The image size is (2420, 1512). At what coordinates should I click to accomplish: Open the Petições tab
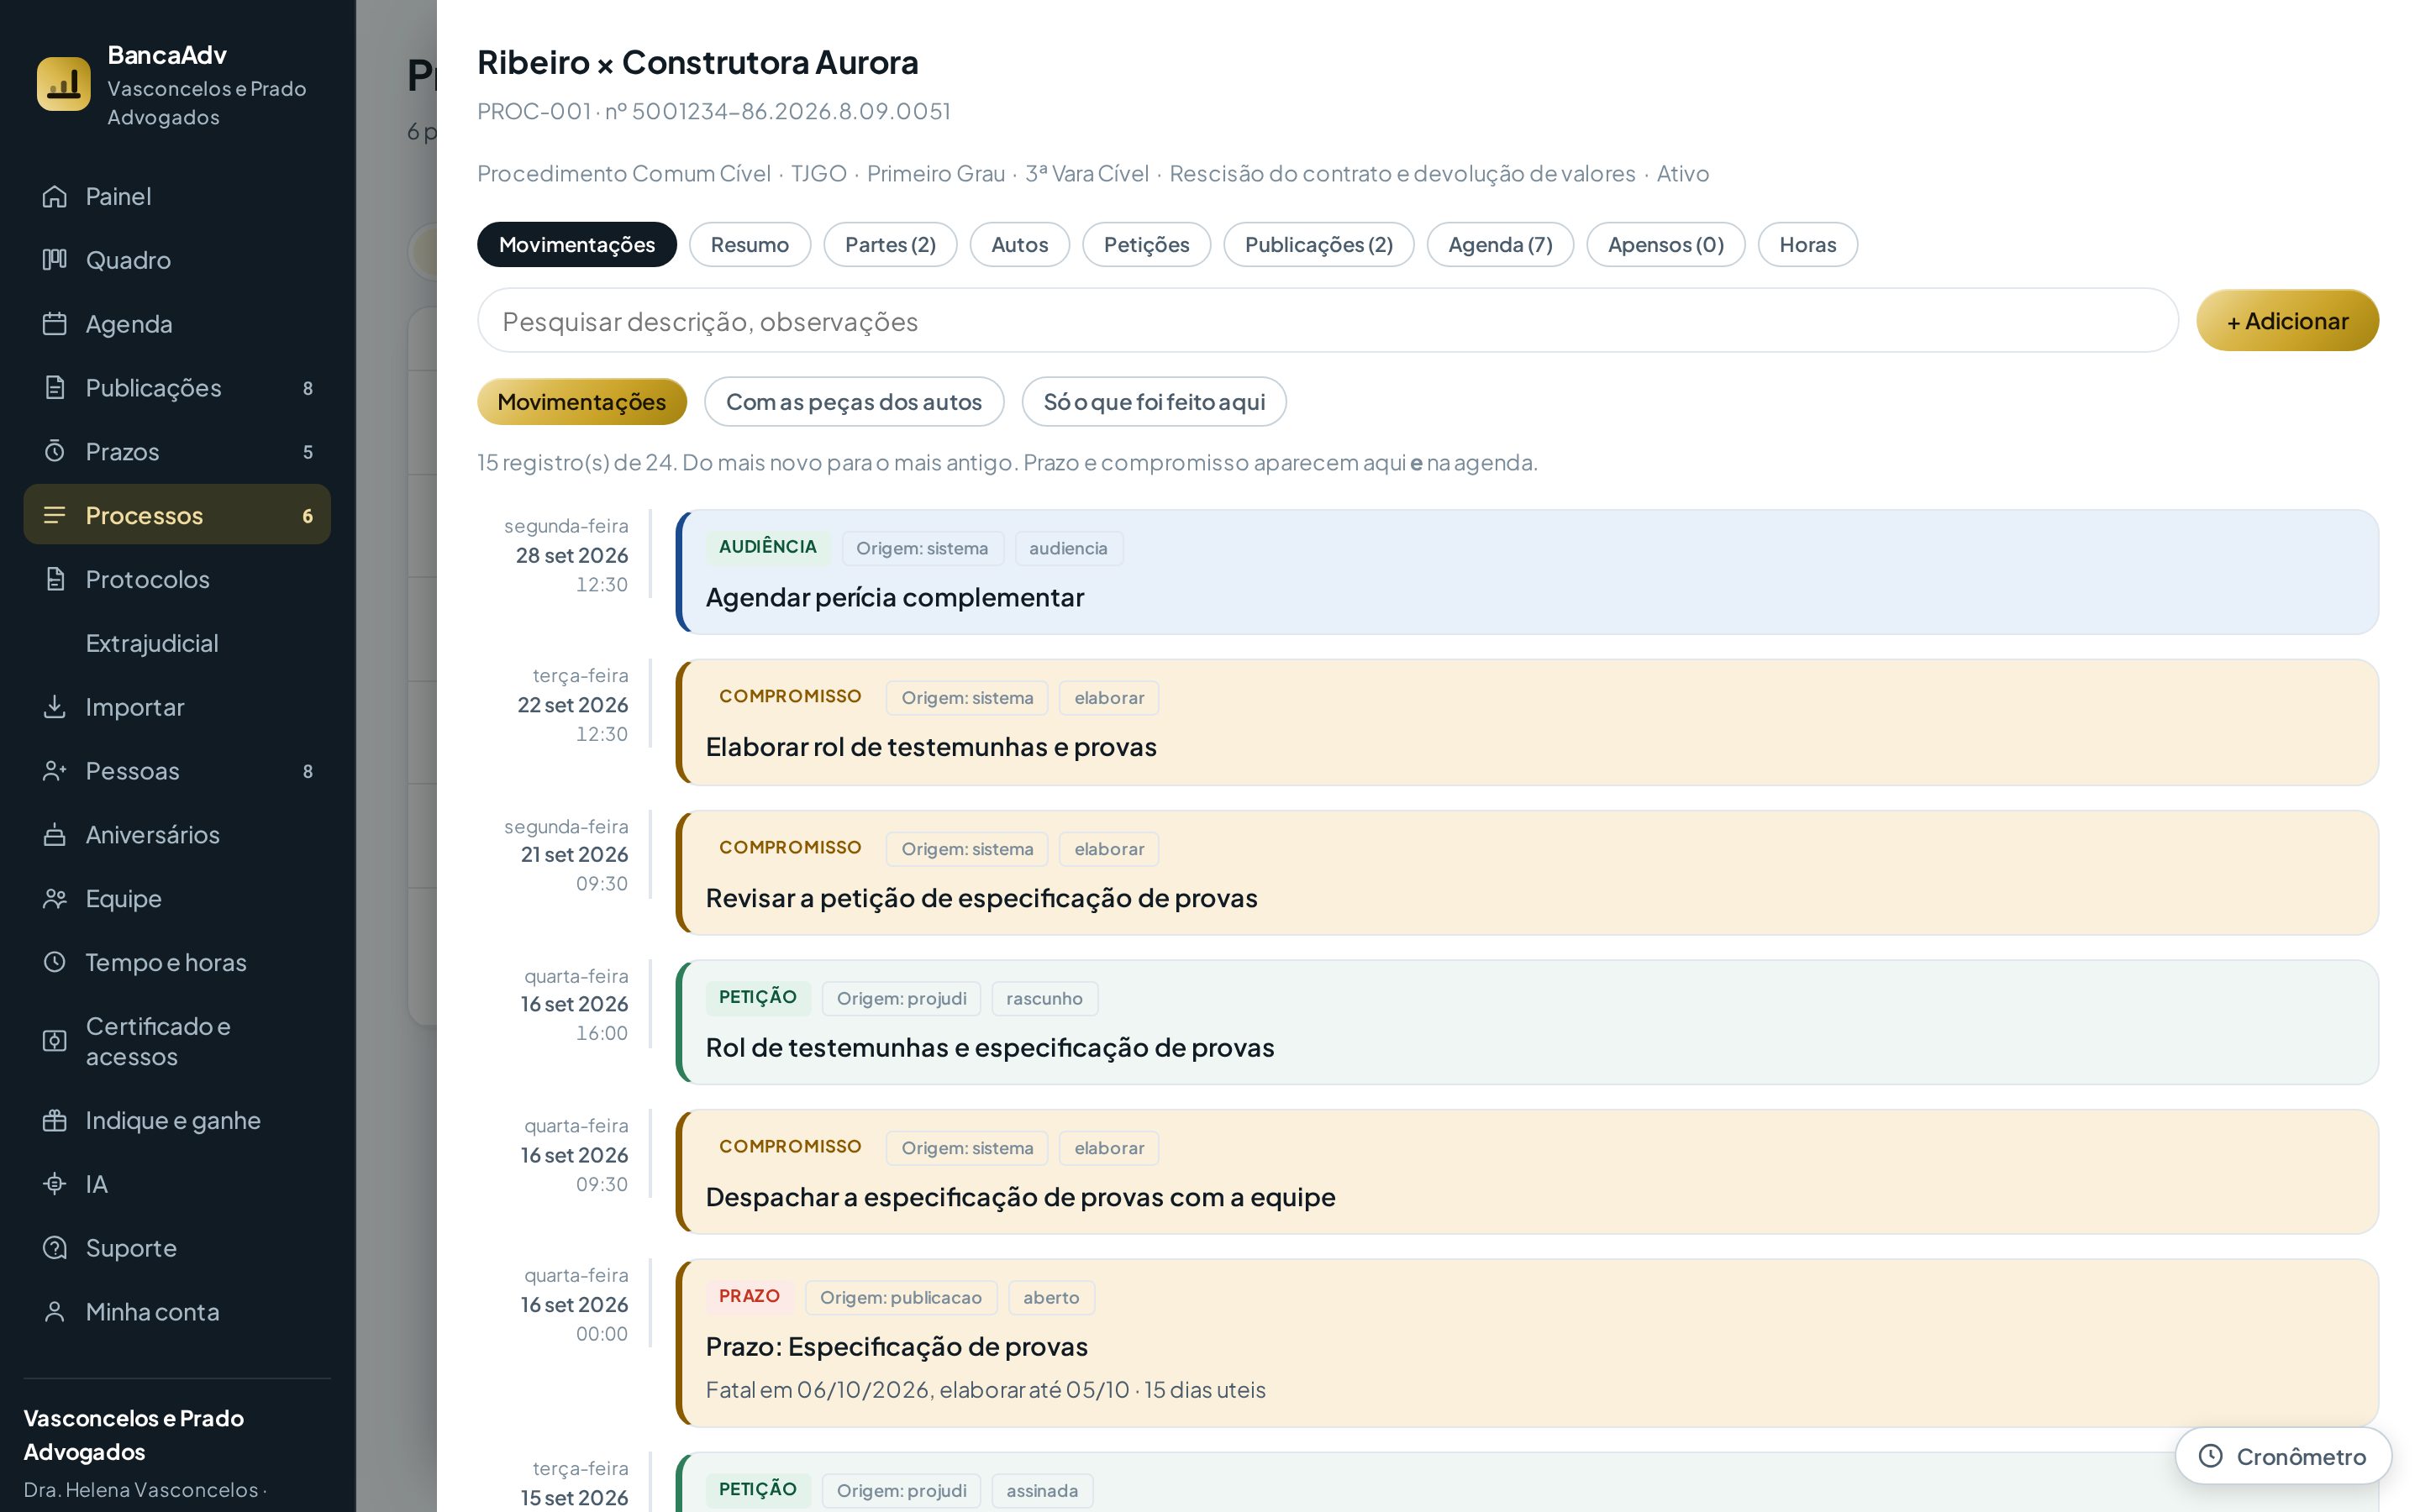(x=1146, y=244)
